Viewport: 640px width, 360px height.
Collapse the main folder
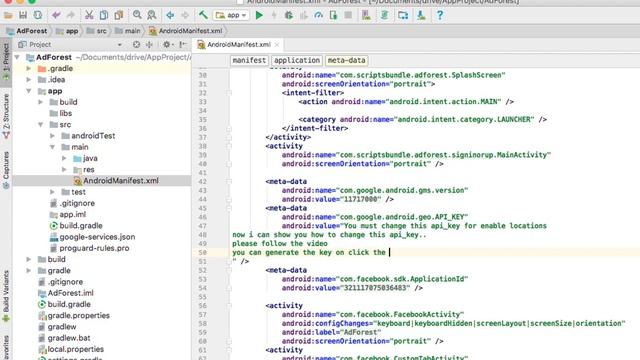[x=52, y=147]
